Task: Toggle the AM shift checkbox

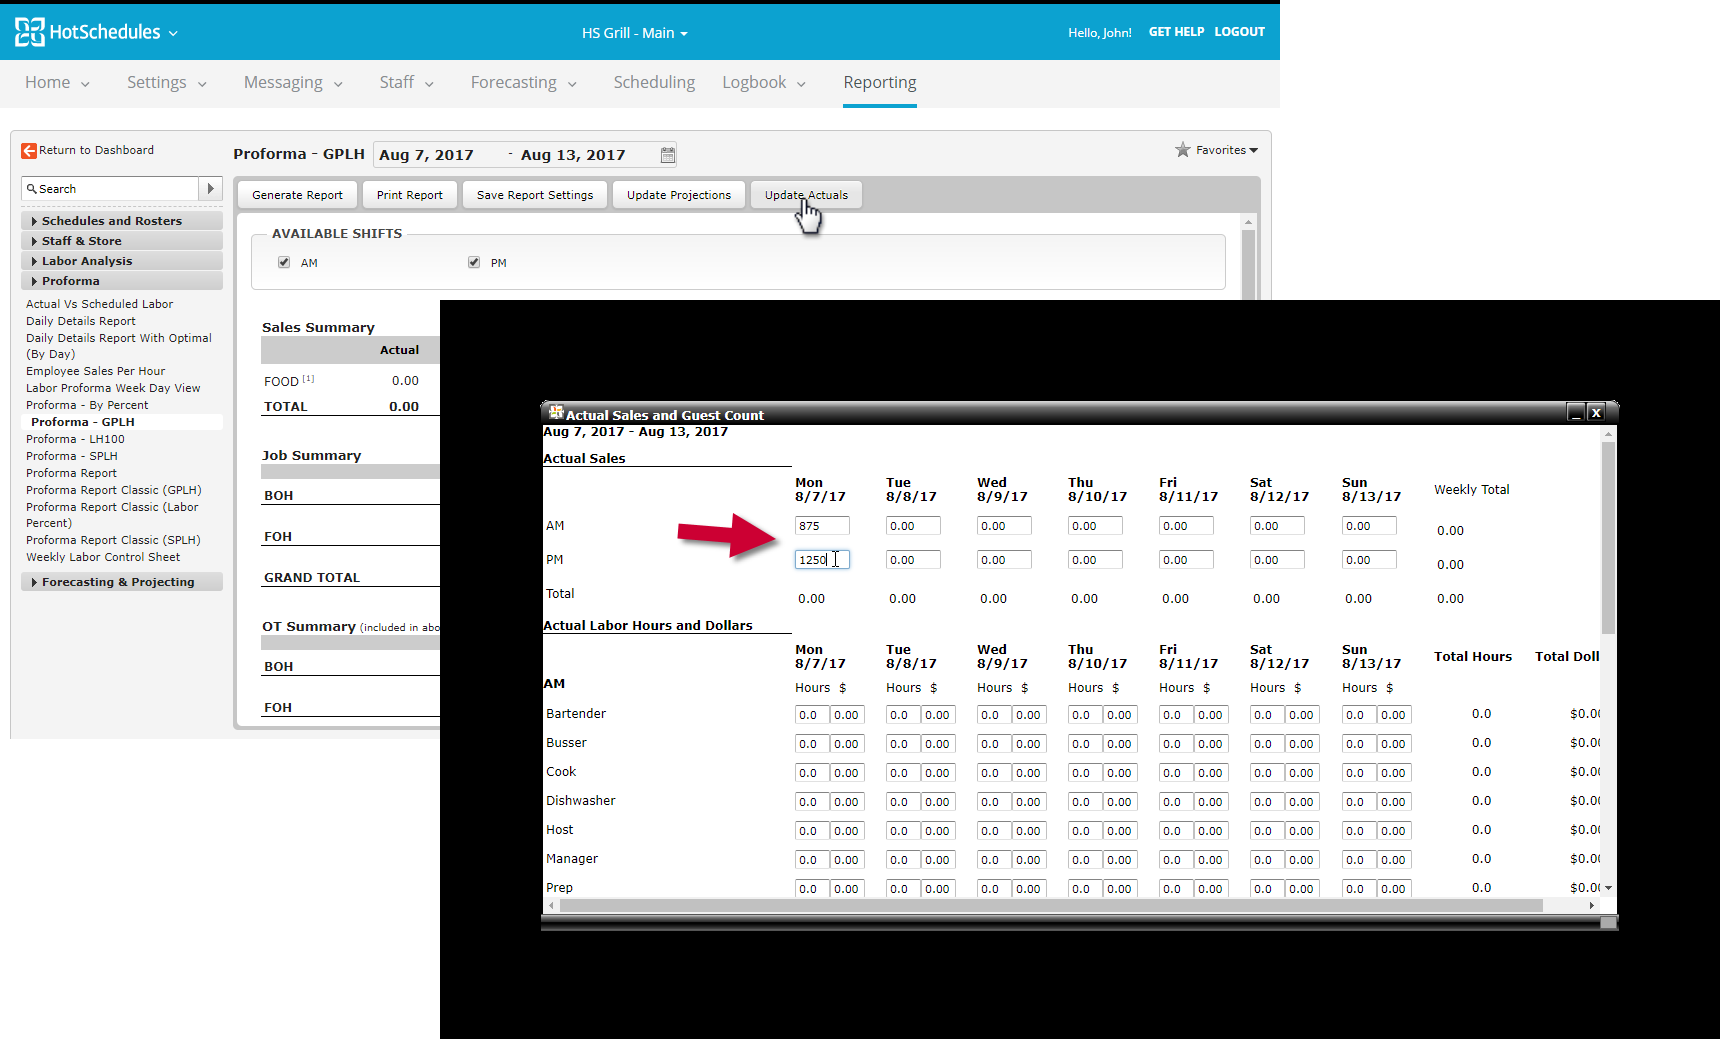Action: (x=284, y=262)
